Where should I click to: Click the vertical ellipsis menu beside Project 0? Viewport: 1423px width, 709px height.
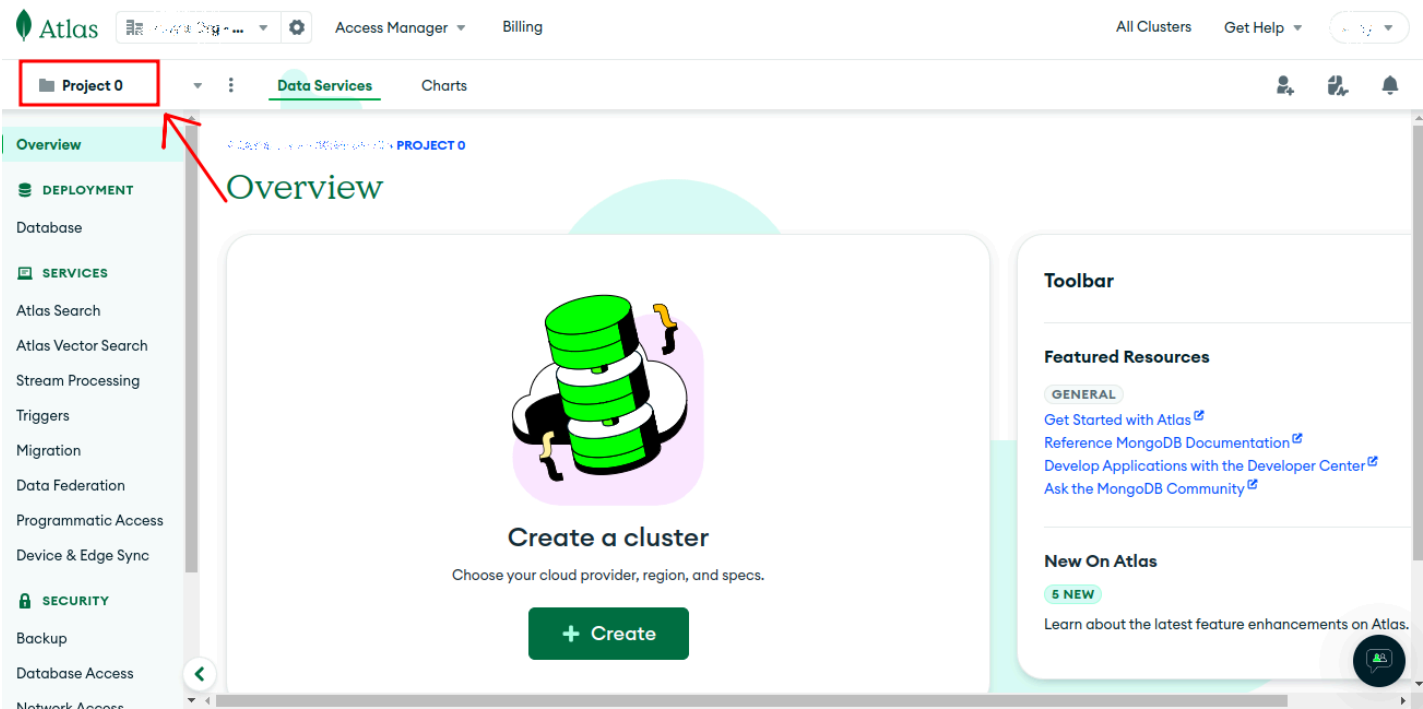coord(231,85)
